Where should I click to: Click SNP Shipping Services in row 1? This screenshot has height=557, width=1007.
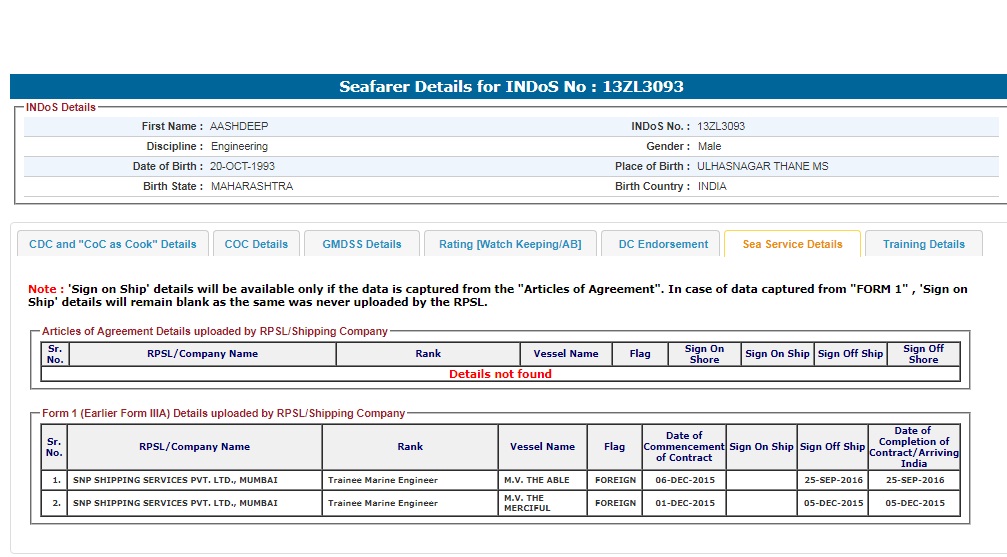tap(175, 480)
